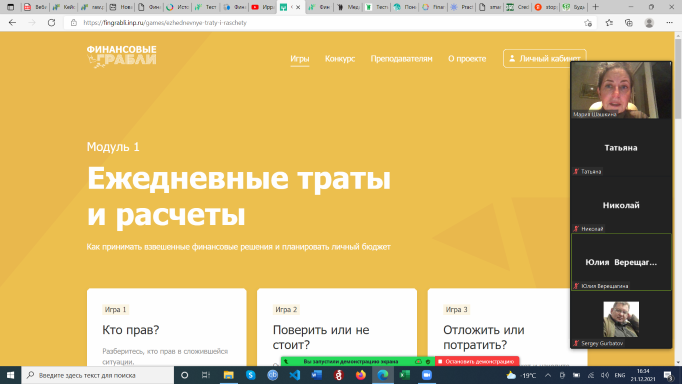Image resolution: width=682 pixels, height=384 pixels.
Task: Open the Игры menu item
Action: click(x=300, y=59)
